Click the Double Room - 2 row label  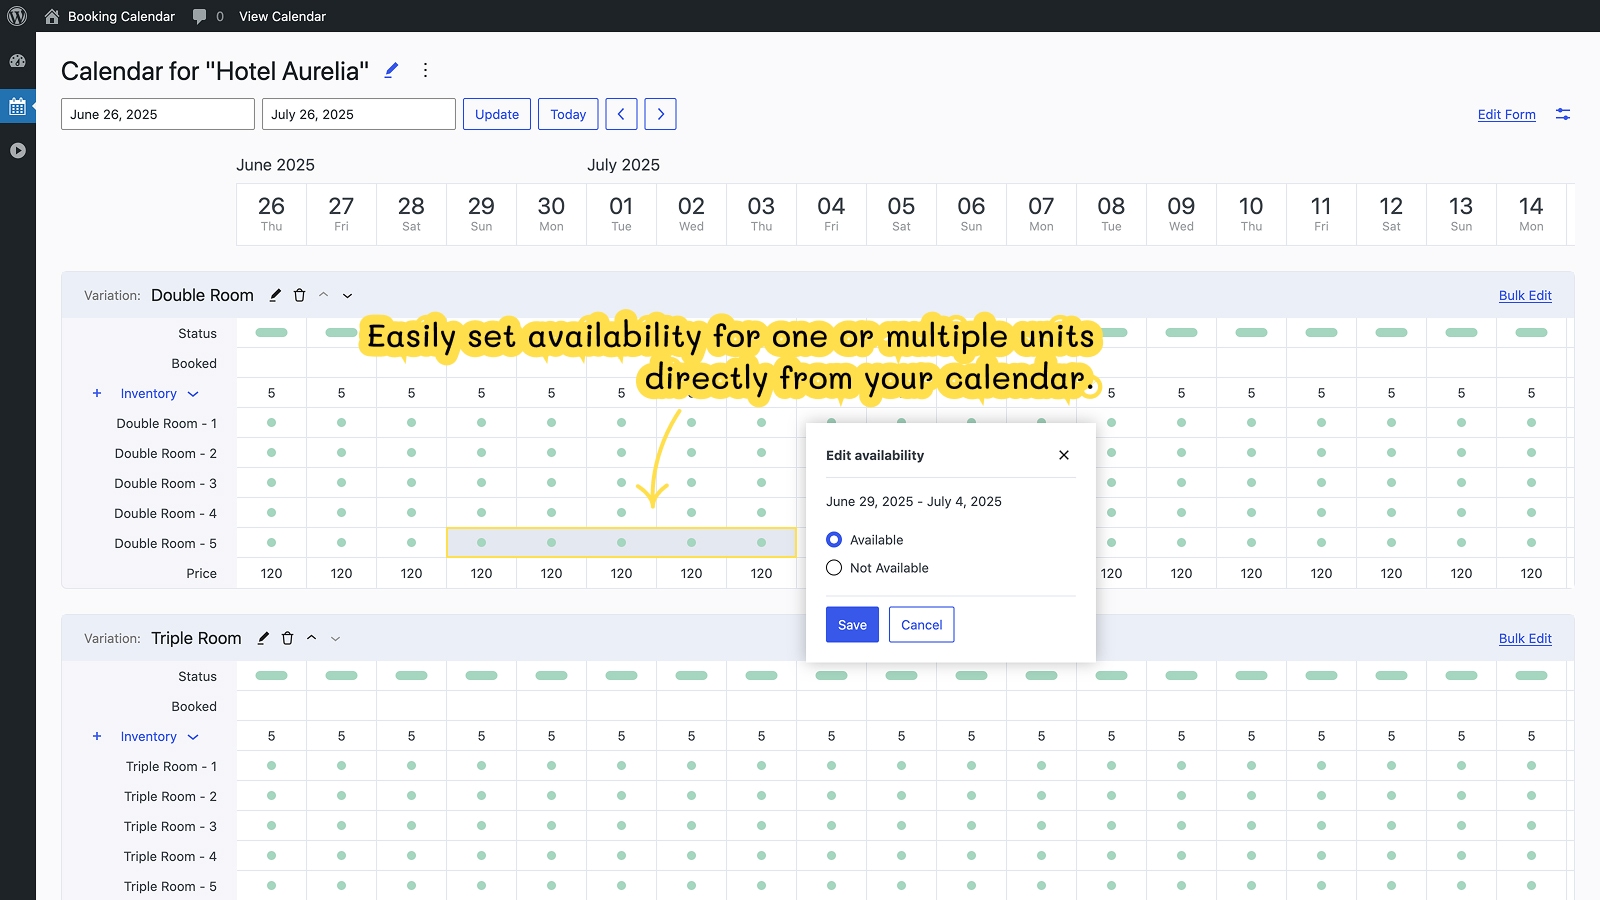(166, 453)
